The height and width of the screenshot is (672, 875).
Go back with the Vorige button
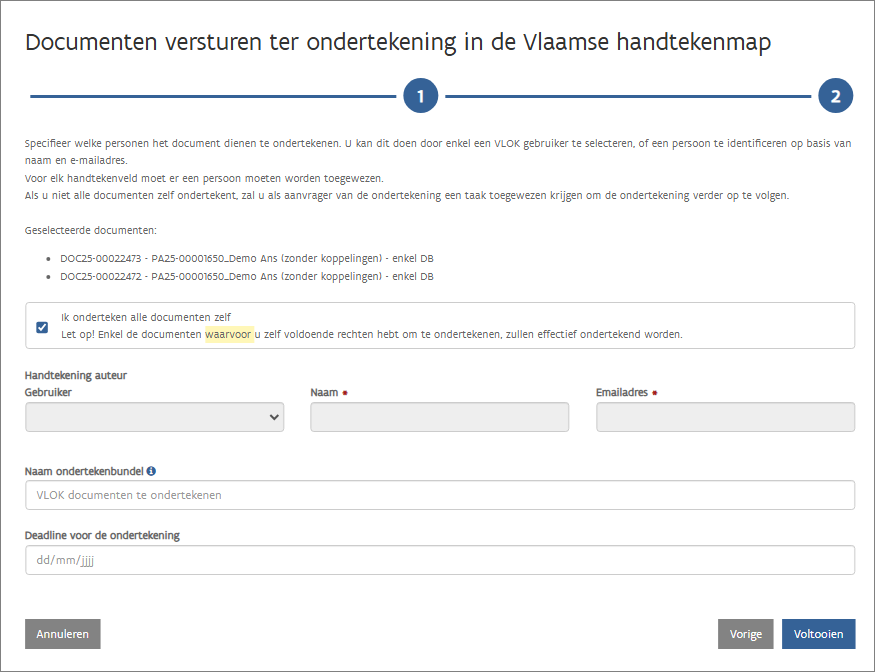[745, 634]
